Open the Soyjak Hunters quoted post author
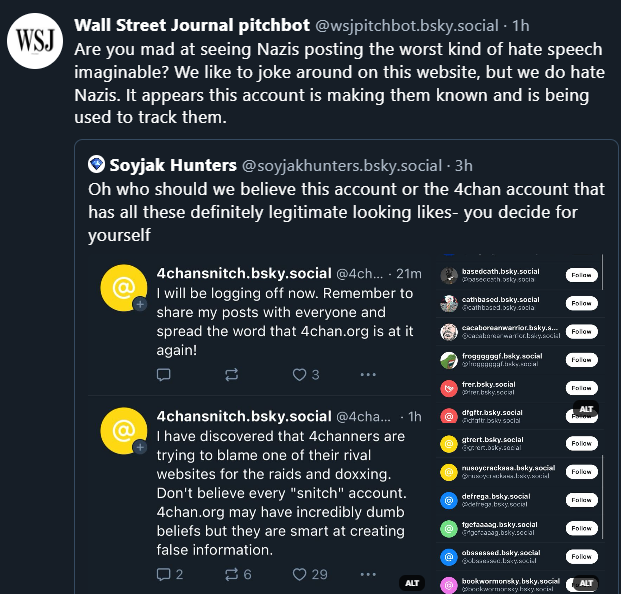621x594 pixels. pyautogui.click(x=172, y=165)
